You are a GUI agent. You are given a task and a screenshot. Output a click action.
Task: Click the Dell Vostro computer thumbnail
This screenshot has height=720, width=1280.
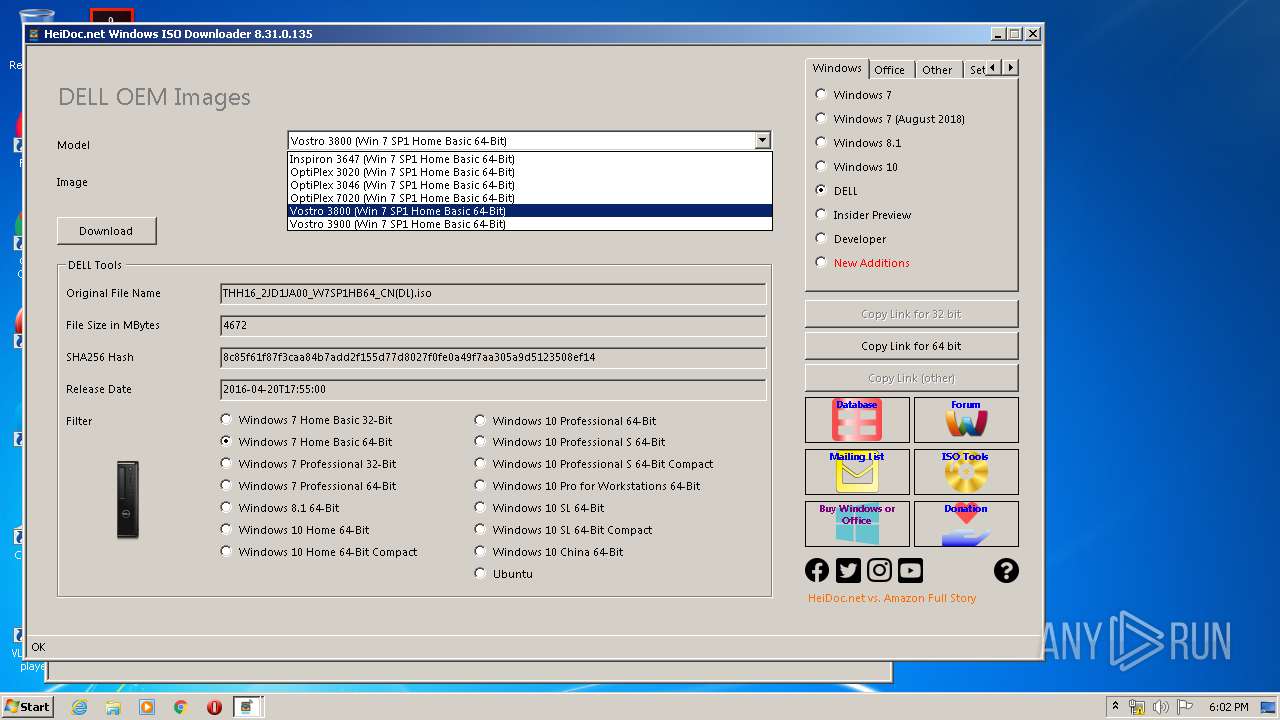(128, 500)
